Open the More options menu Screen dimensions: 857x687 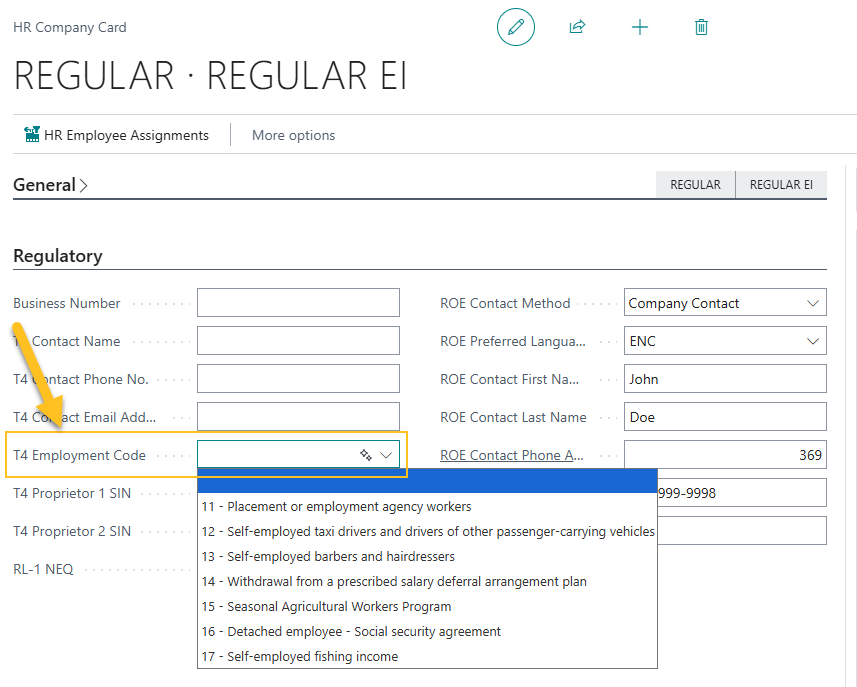pos(292,134)
